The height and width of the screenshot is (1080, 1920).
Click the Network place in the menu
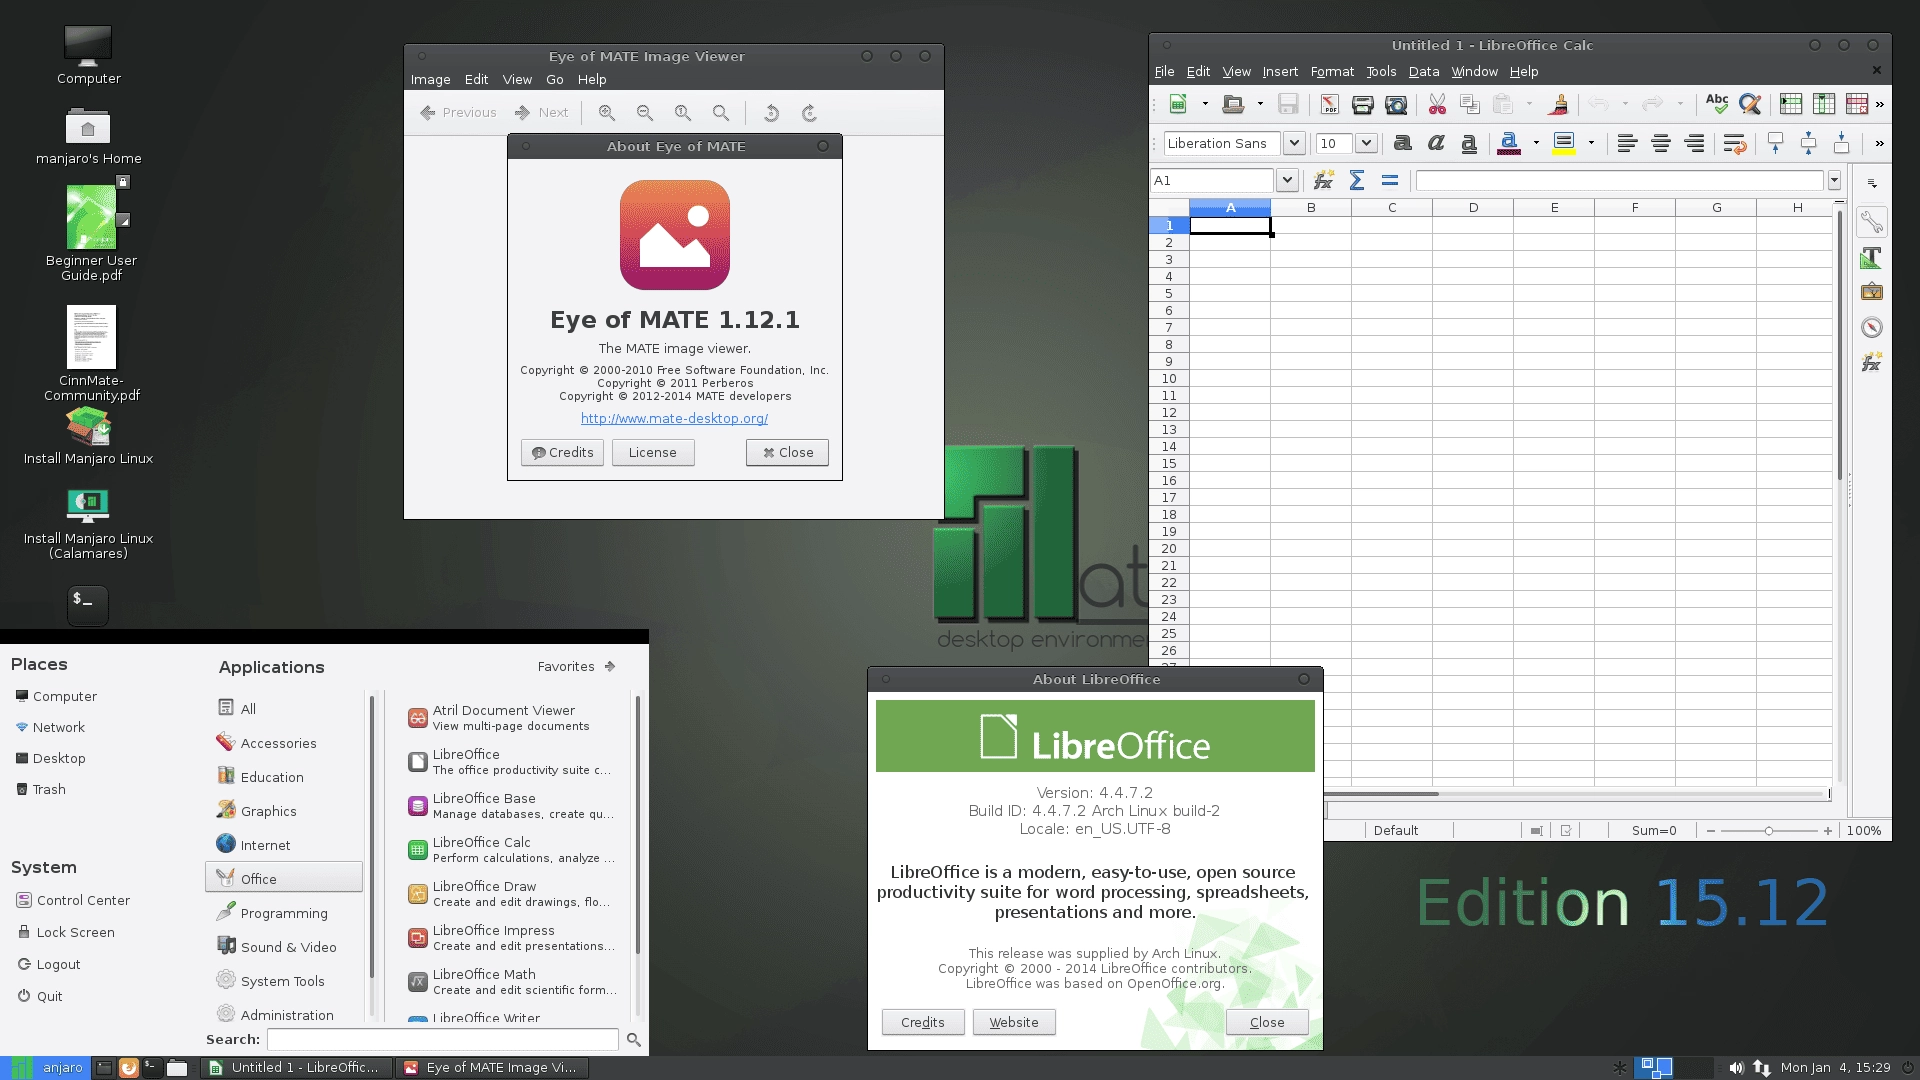coord(50,727)
